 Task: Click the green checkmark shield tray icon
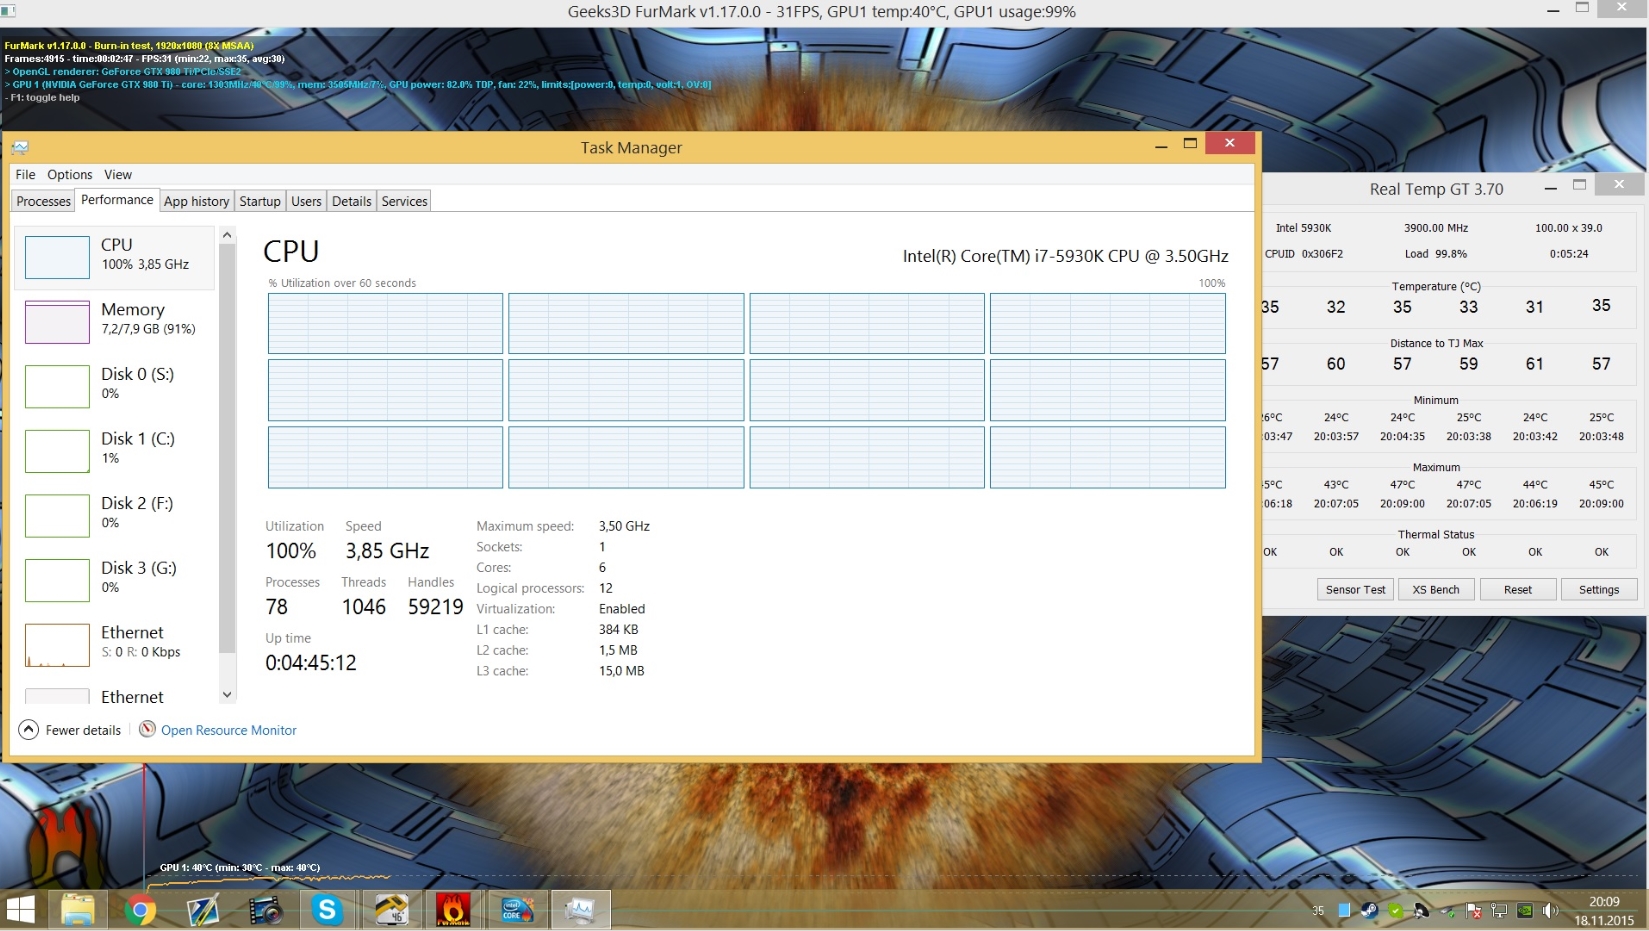point(1395,910)
